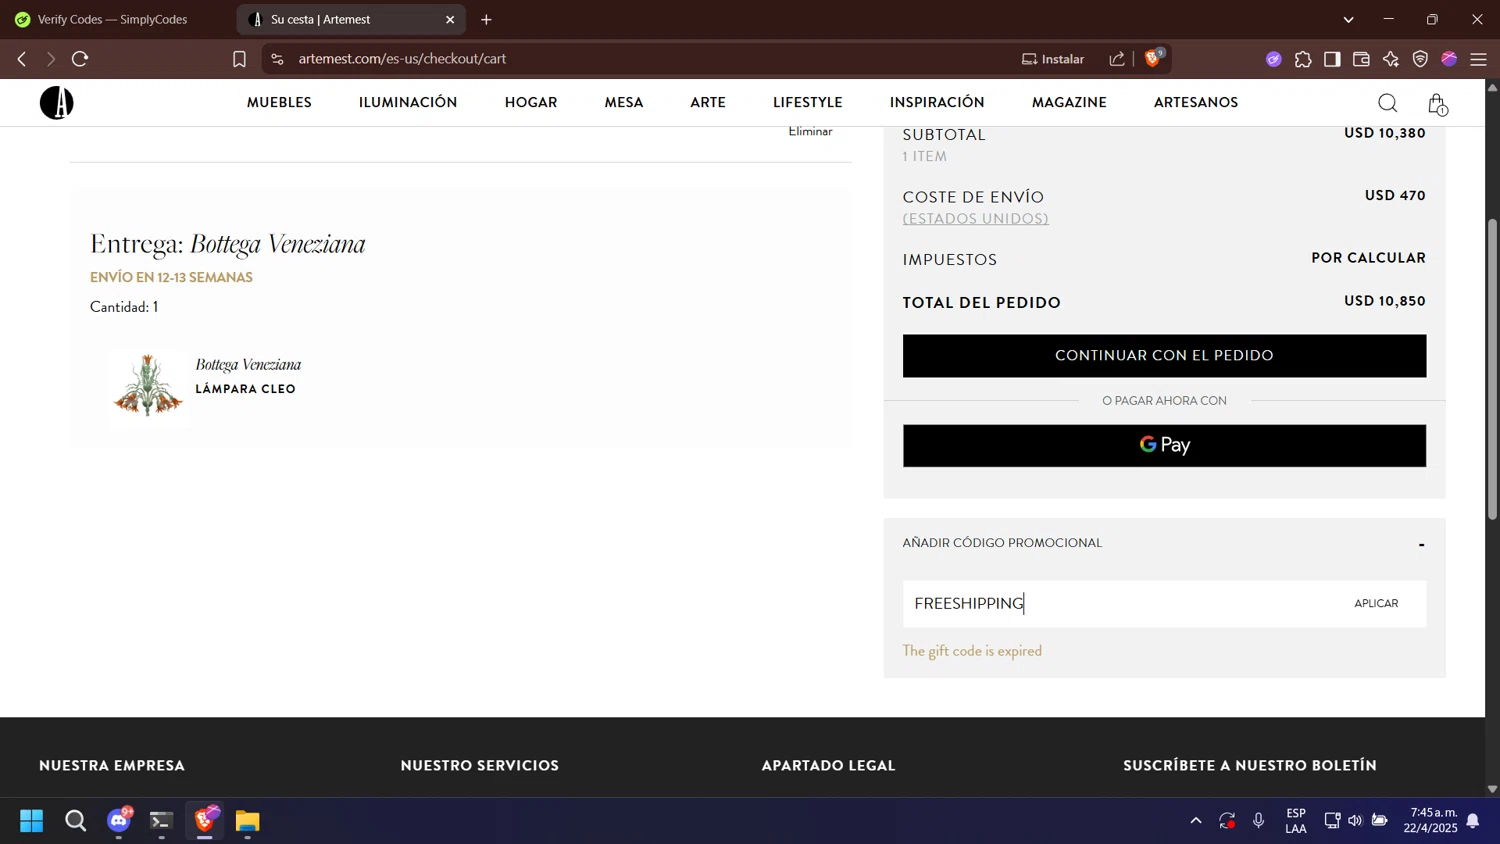The width and height of the screenshot is (1500, 844).
Task: Open the LIFESTYLE menu
Action: pos(808,102)
